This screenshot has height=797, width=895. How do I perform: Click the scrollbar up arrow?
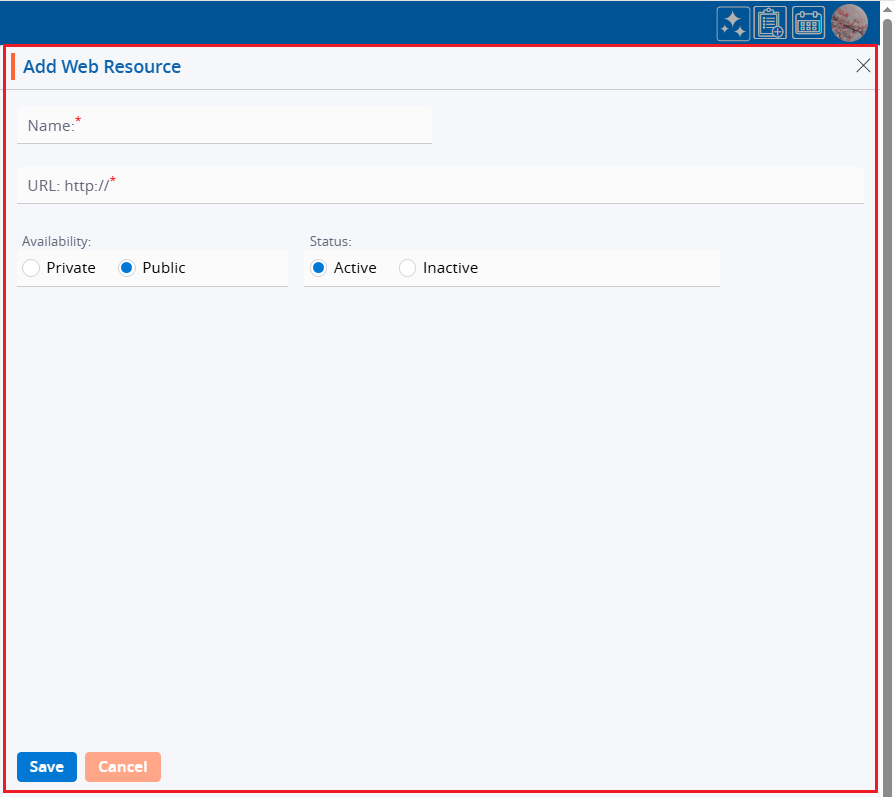[887, 8]
